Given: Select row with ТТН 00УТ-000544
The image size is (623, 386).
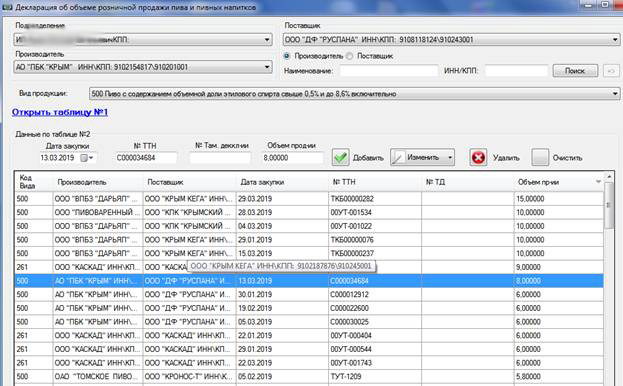Looking at the screenshot, I should (309, 349).
